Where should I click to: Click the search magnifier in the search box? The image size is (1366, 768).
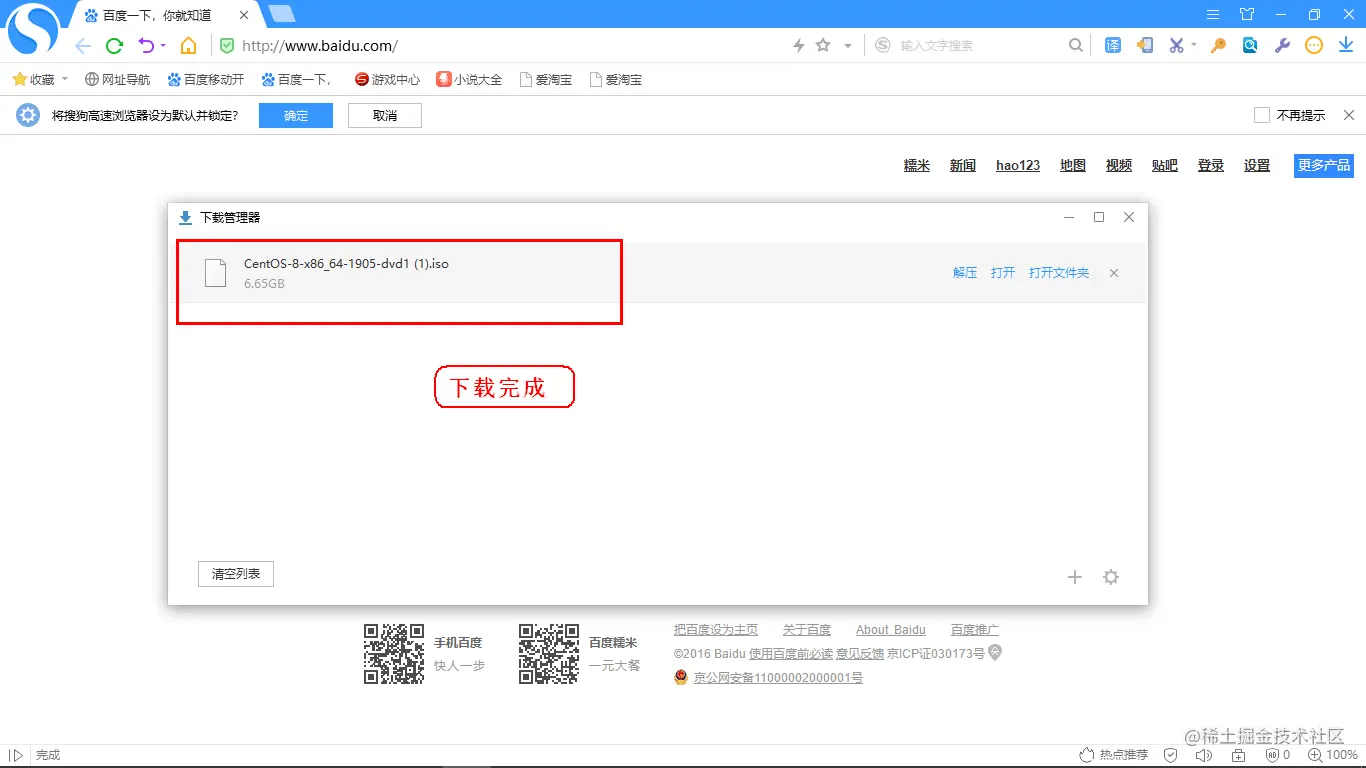point(1076,45)
